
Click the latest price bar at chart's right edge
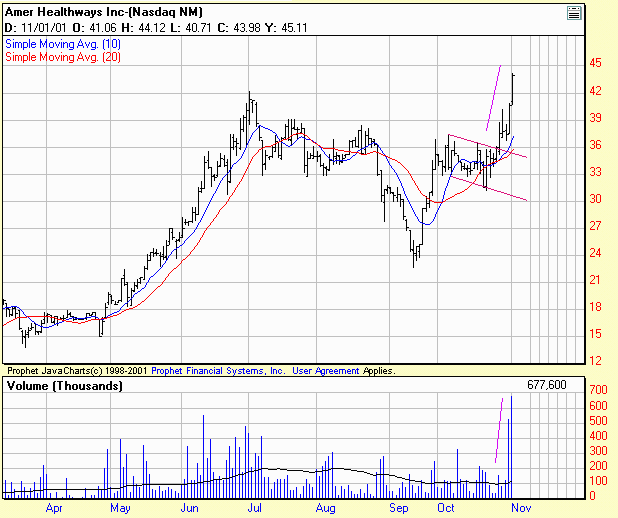tap(513, 89)
